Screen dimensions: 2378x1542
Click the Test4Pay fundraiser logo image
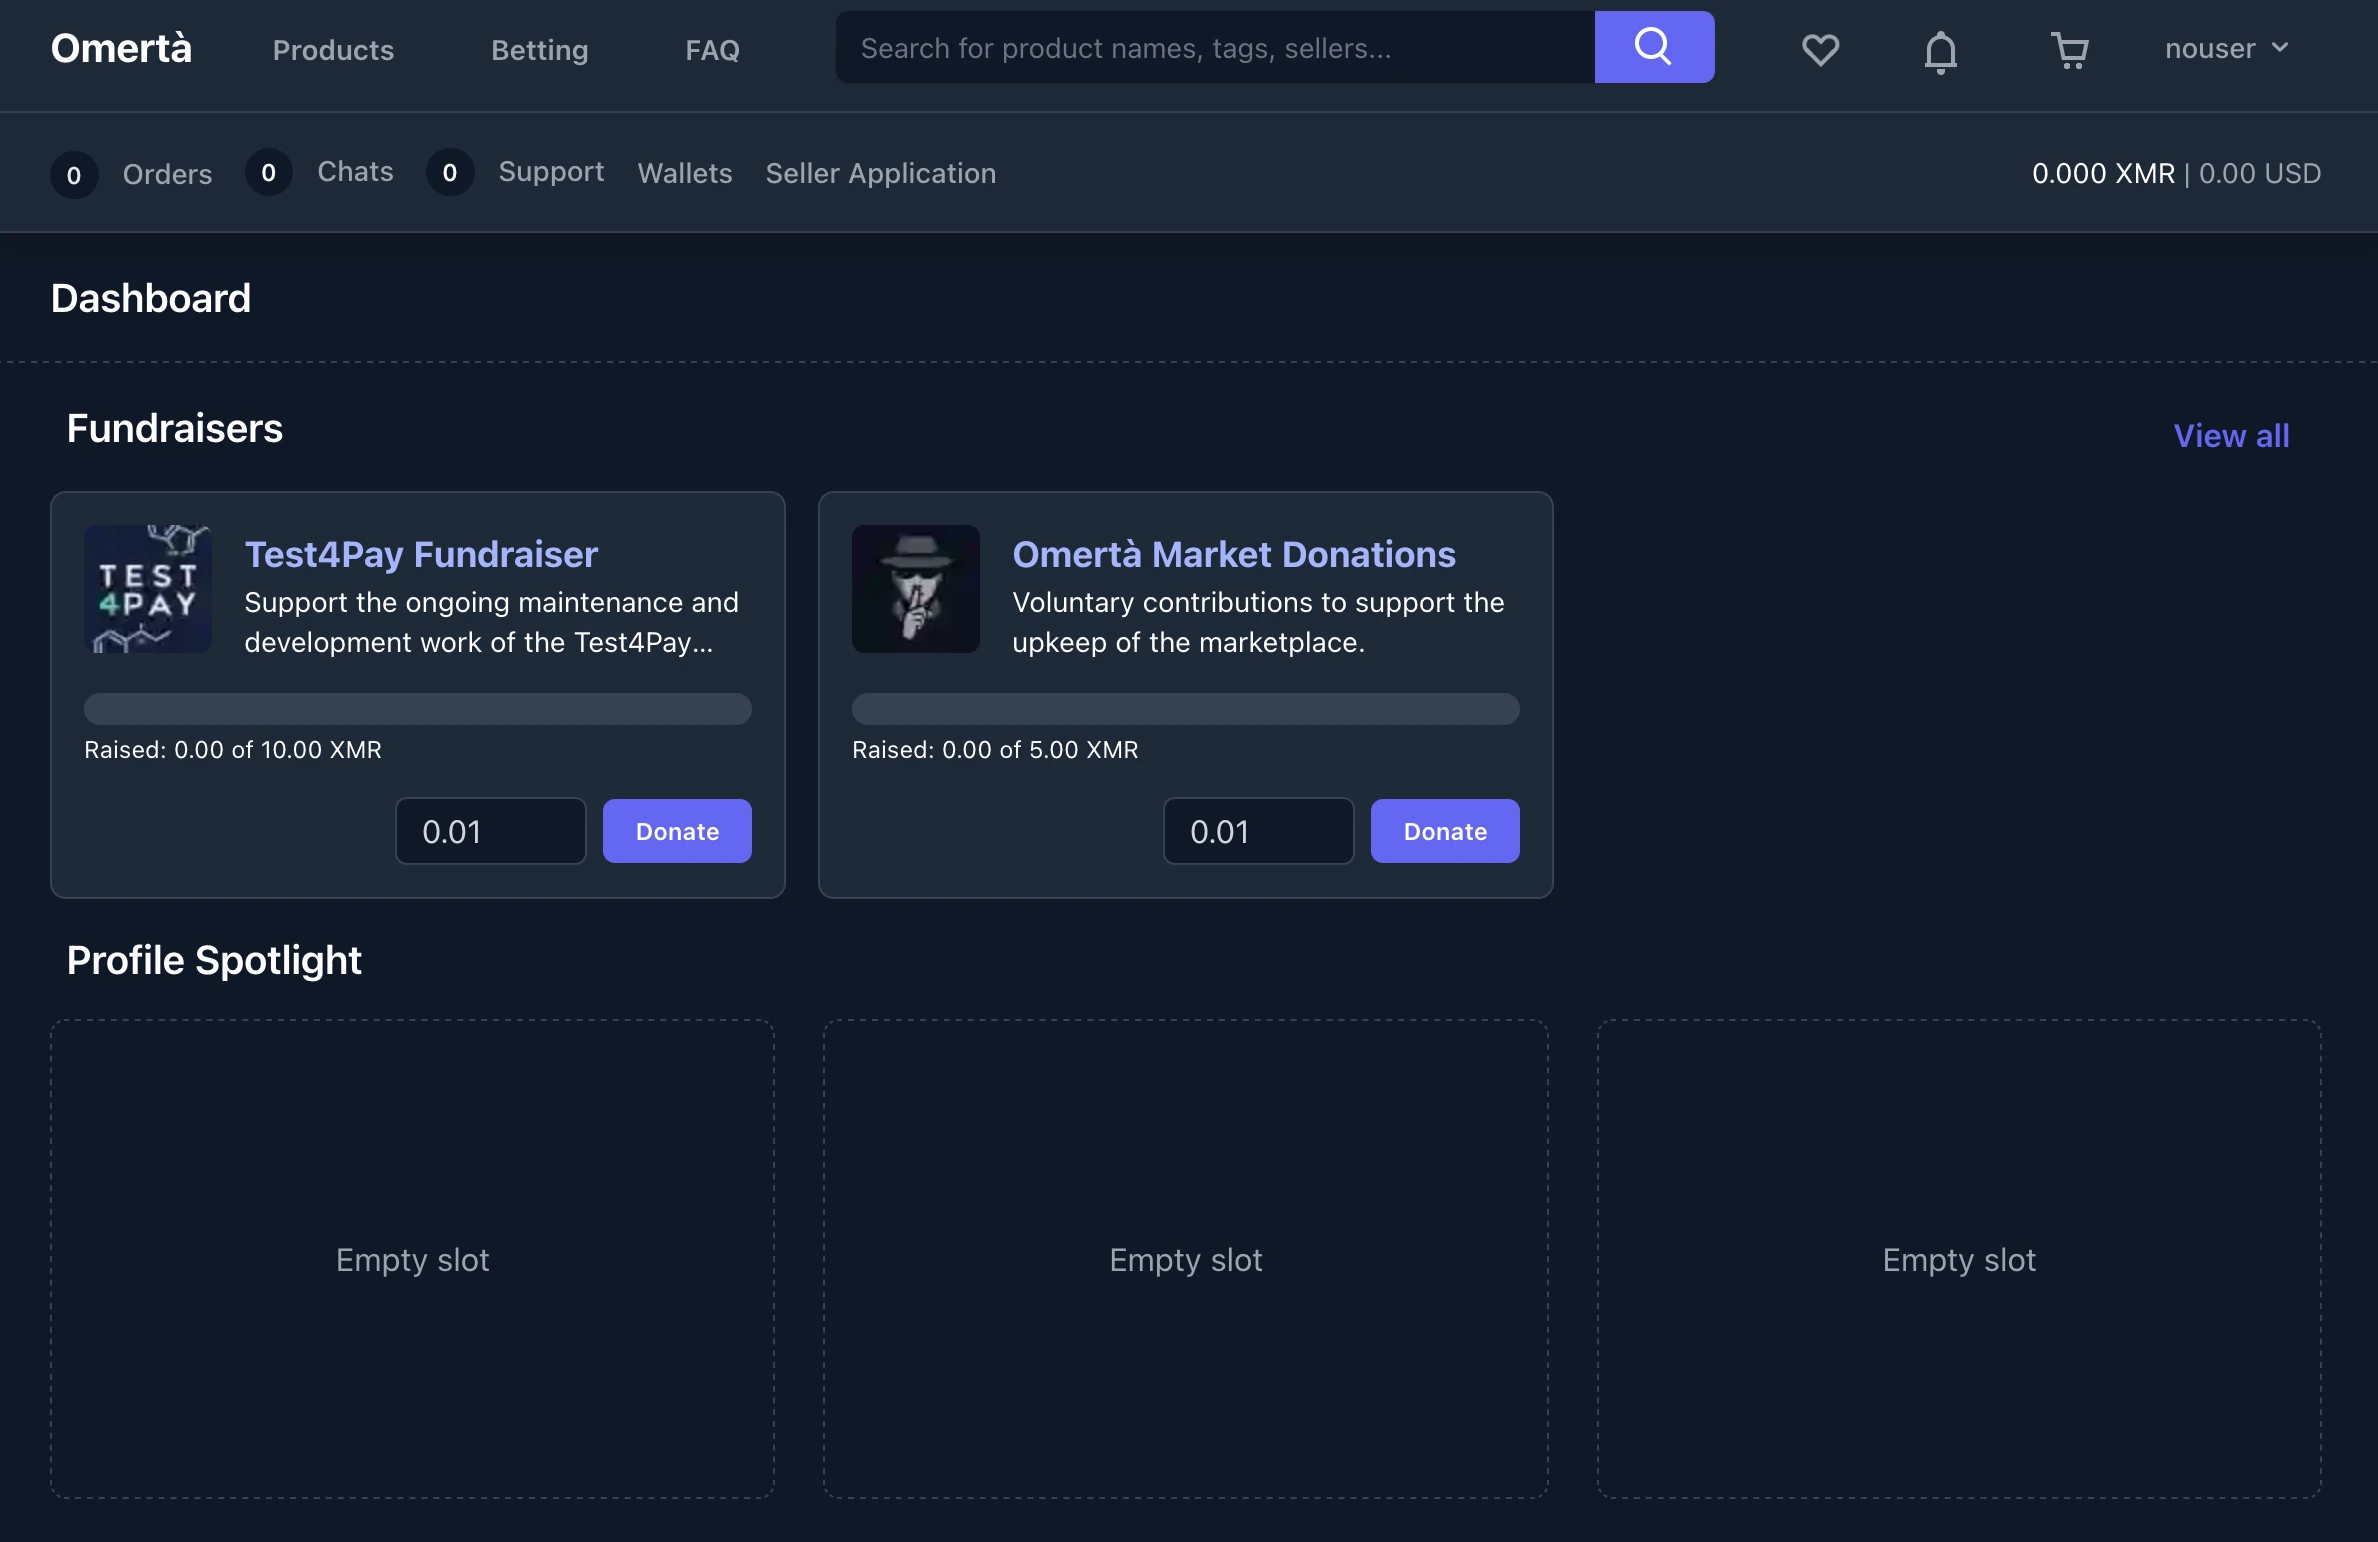tap(147, 589)
